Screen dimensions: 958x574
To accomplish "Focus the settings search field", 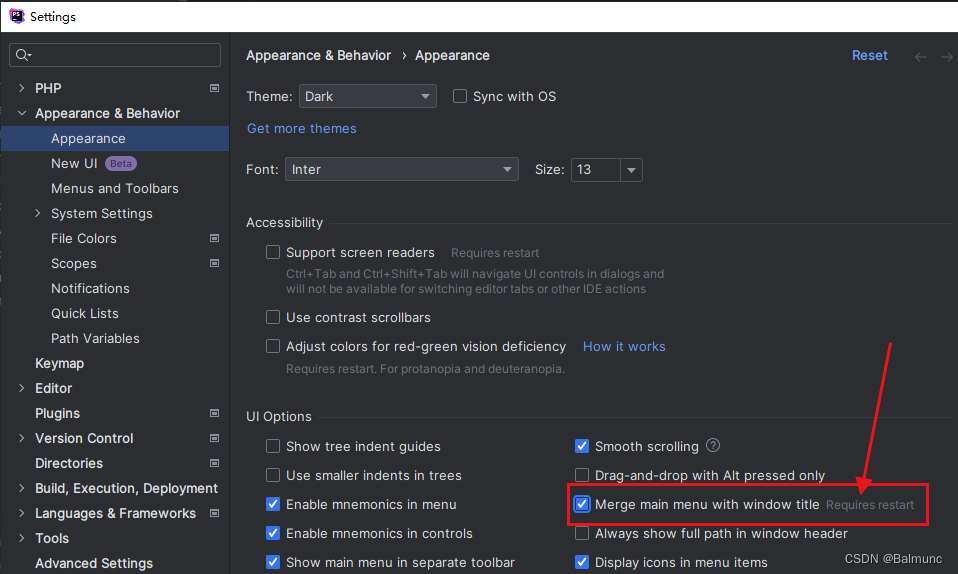I will tap(115, 55).
